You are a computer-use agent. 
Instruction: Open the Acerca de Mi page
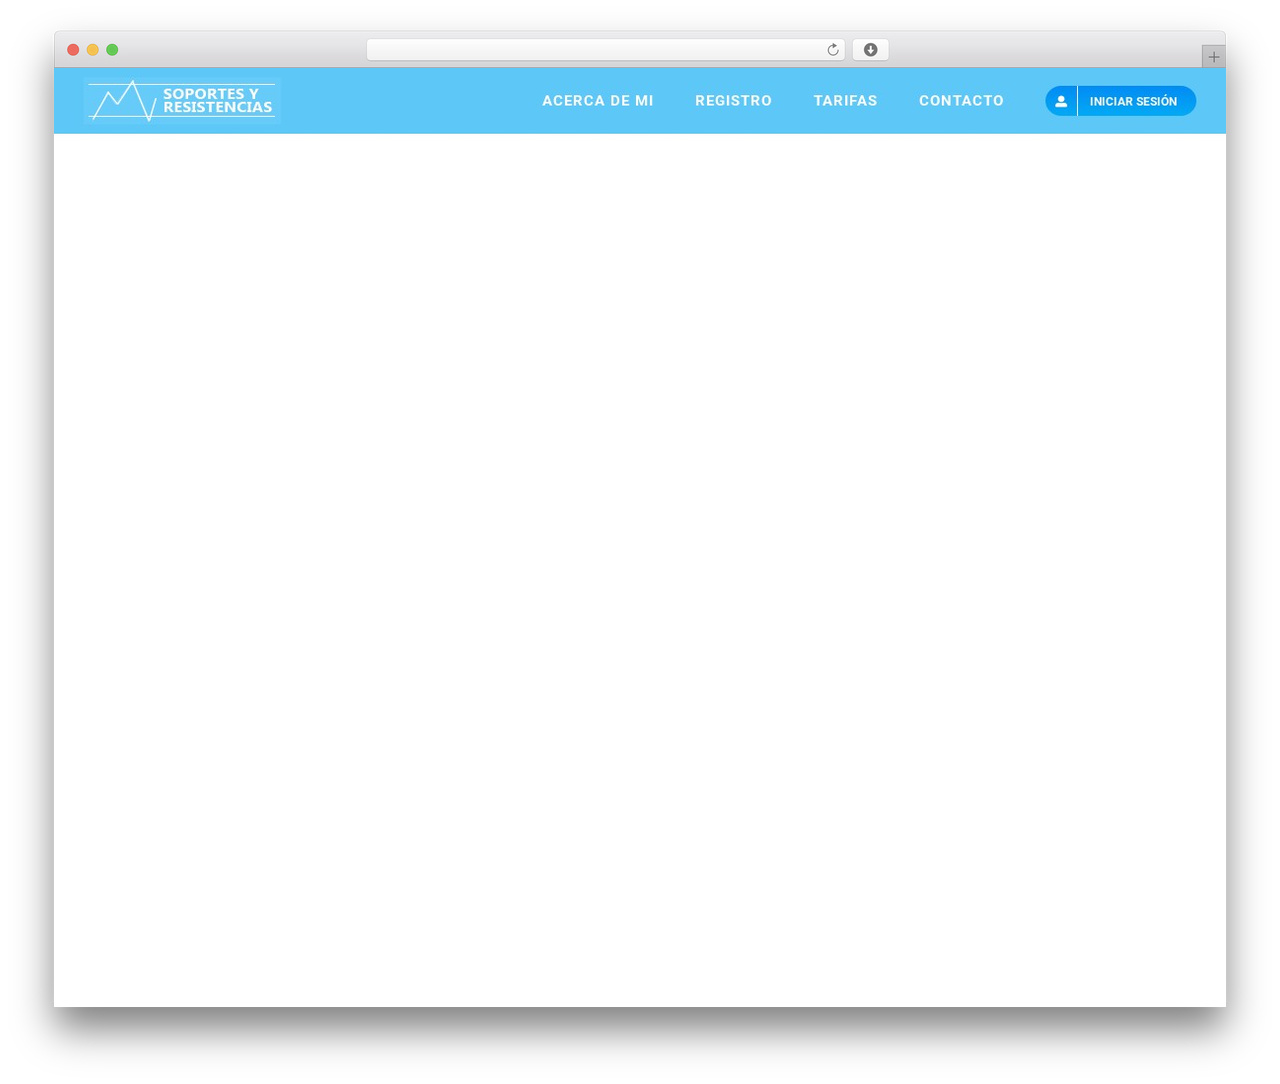click(x=598, y=101)
